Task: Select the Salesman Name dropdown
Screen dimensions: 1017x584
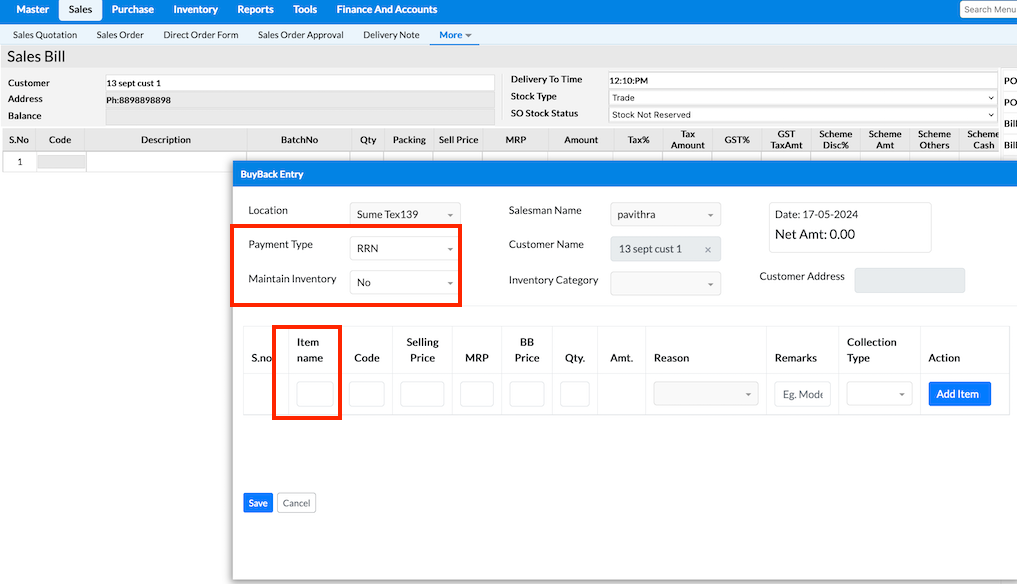Action: click(x=664, y=215)
